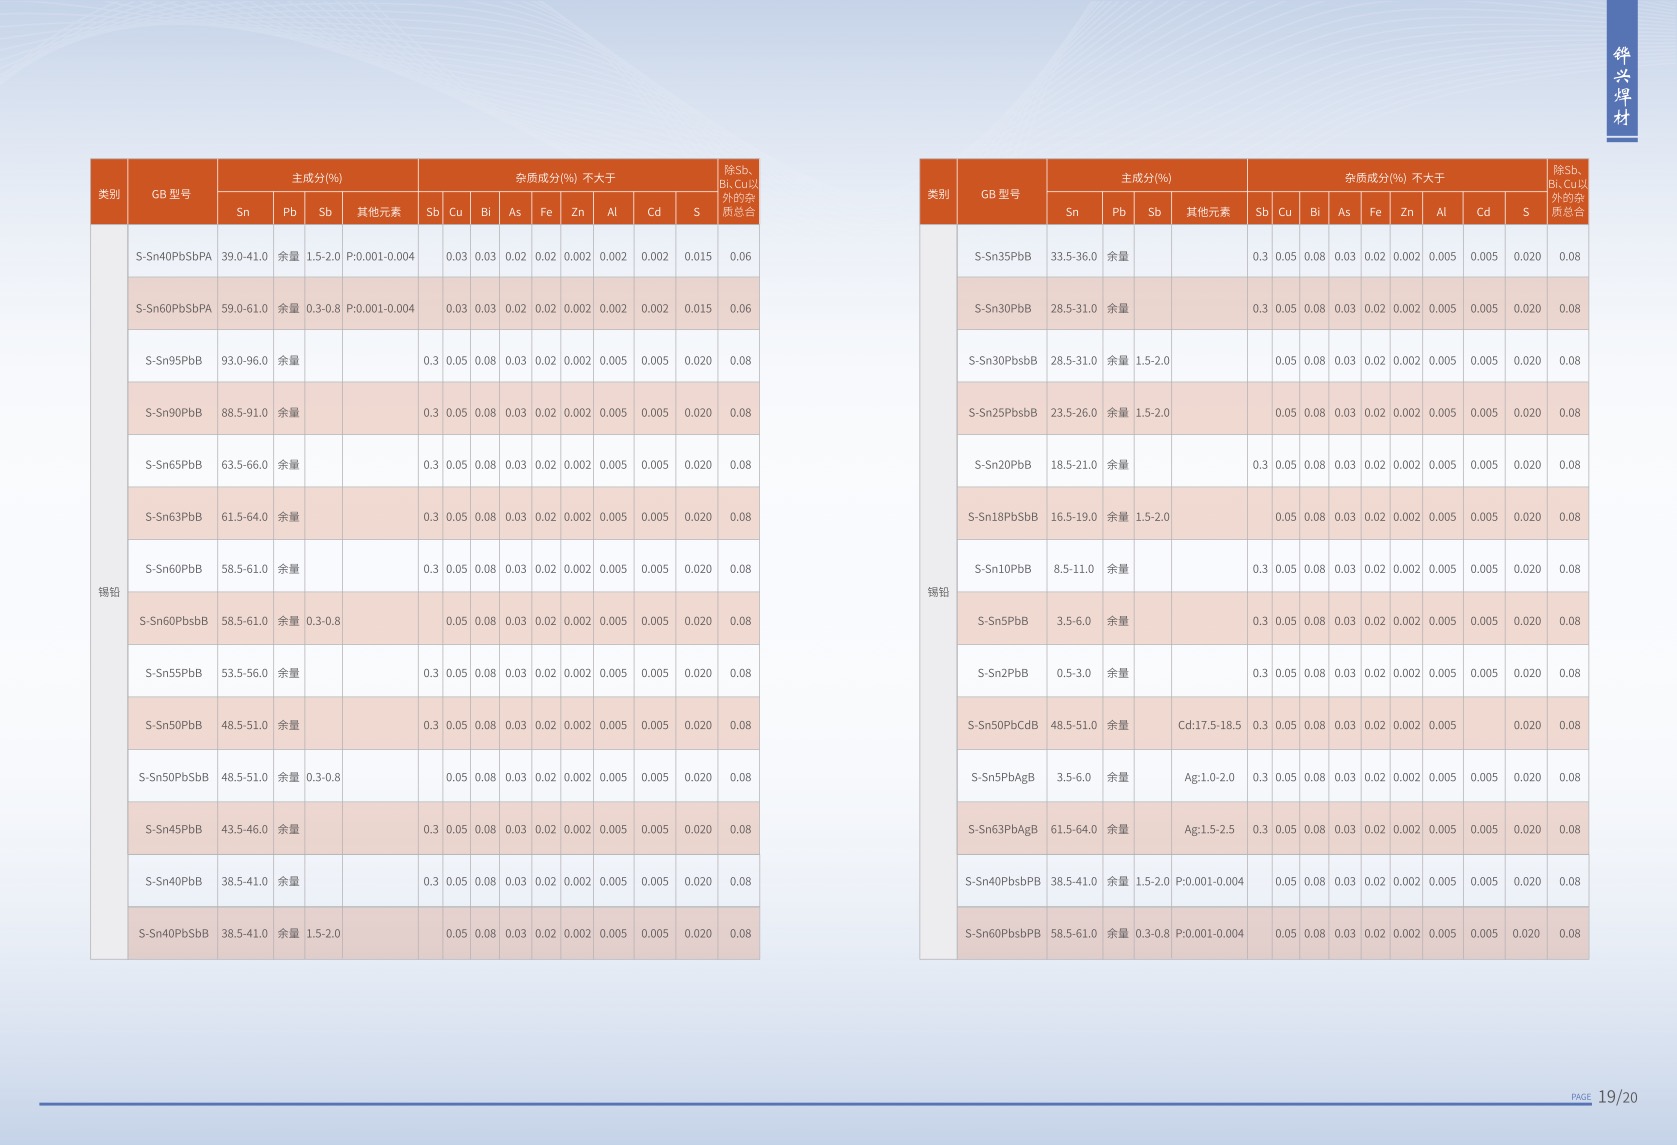The height and width of the screenshot is (1145, 1677).
Task: Select the S-Sn60PbSbPA model cell
Action: click(x=173, y=308)
